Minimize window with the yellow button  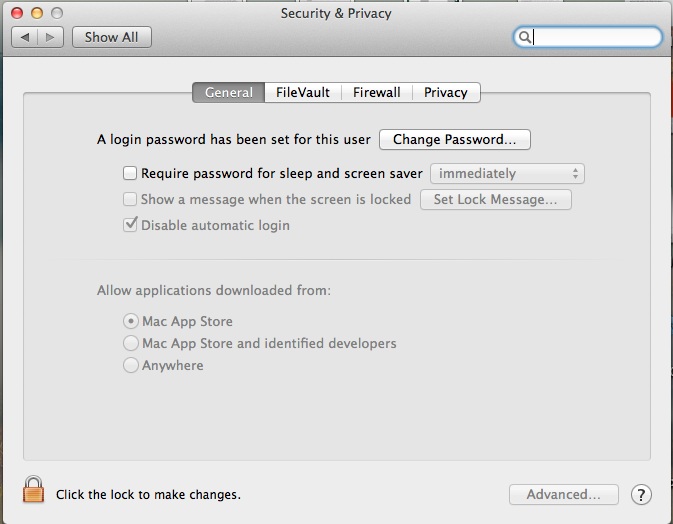pos(37,13)
